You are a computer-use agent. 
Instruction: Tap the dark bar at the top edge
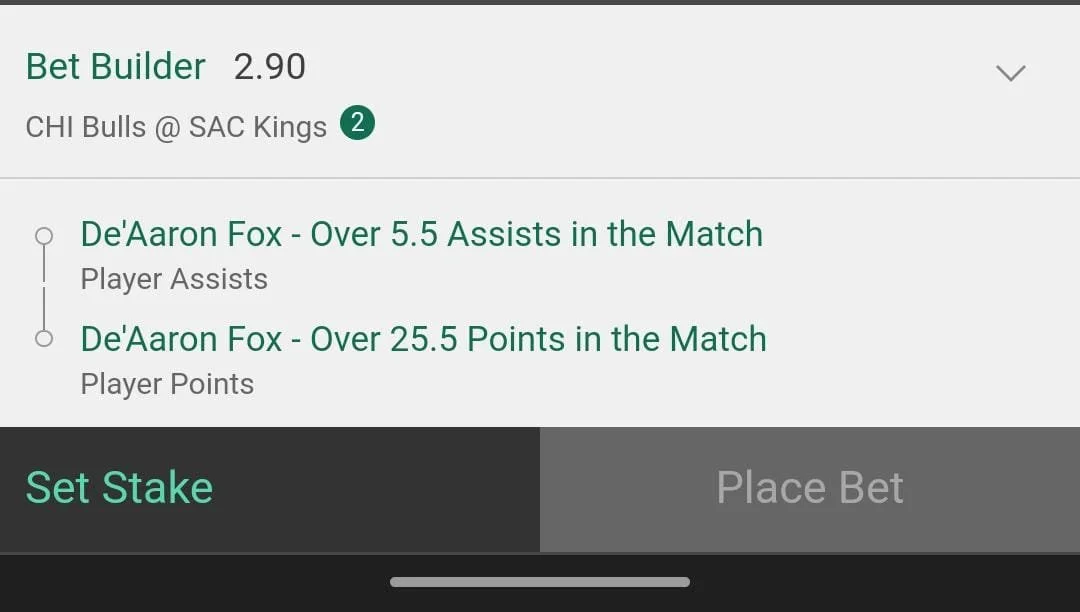point(540,3)
